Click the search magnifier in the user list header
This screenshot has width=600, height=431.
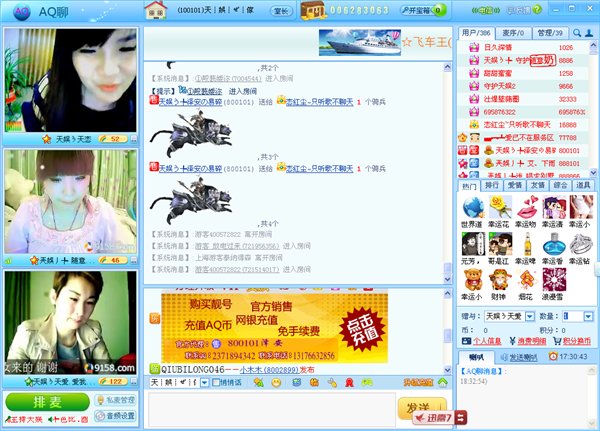(x=577, y=33)
